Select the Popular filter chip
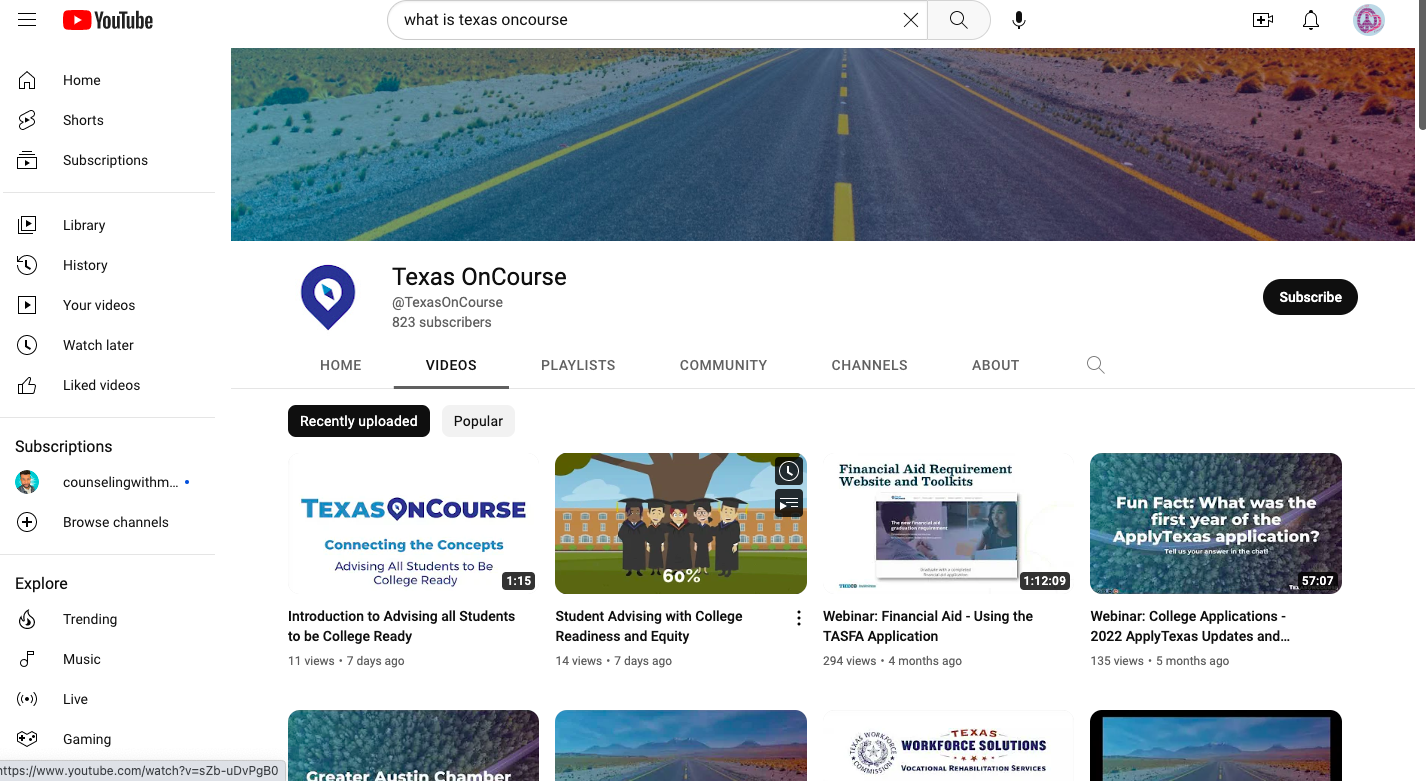 (x=478, y=421)
